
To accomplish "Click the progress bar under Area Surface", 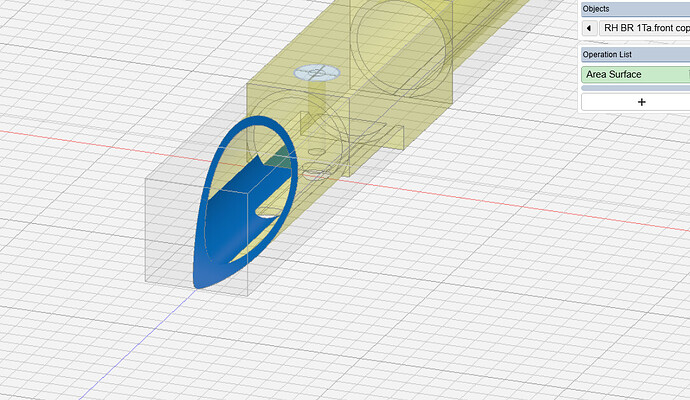I will click(x=635, y=88).
